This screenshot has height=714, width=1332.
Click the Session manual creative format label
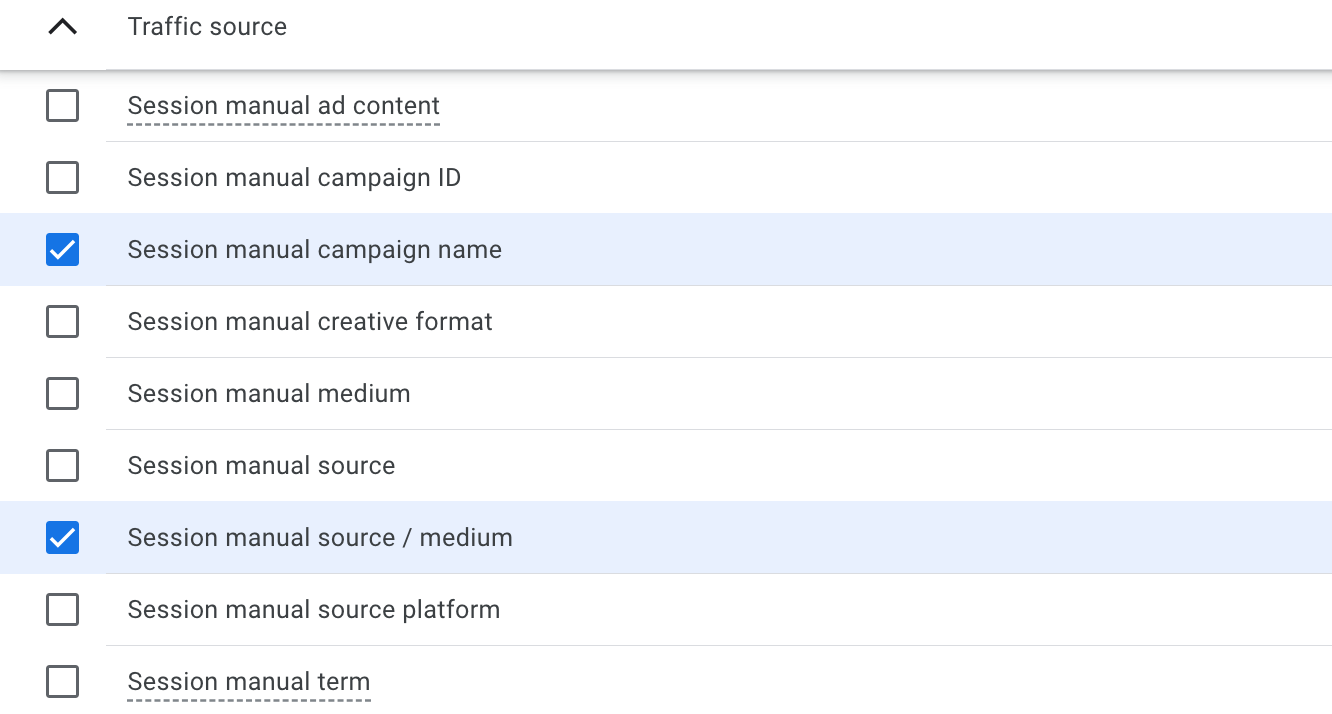pyautogui.click(x=310, y=321)
